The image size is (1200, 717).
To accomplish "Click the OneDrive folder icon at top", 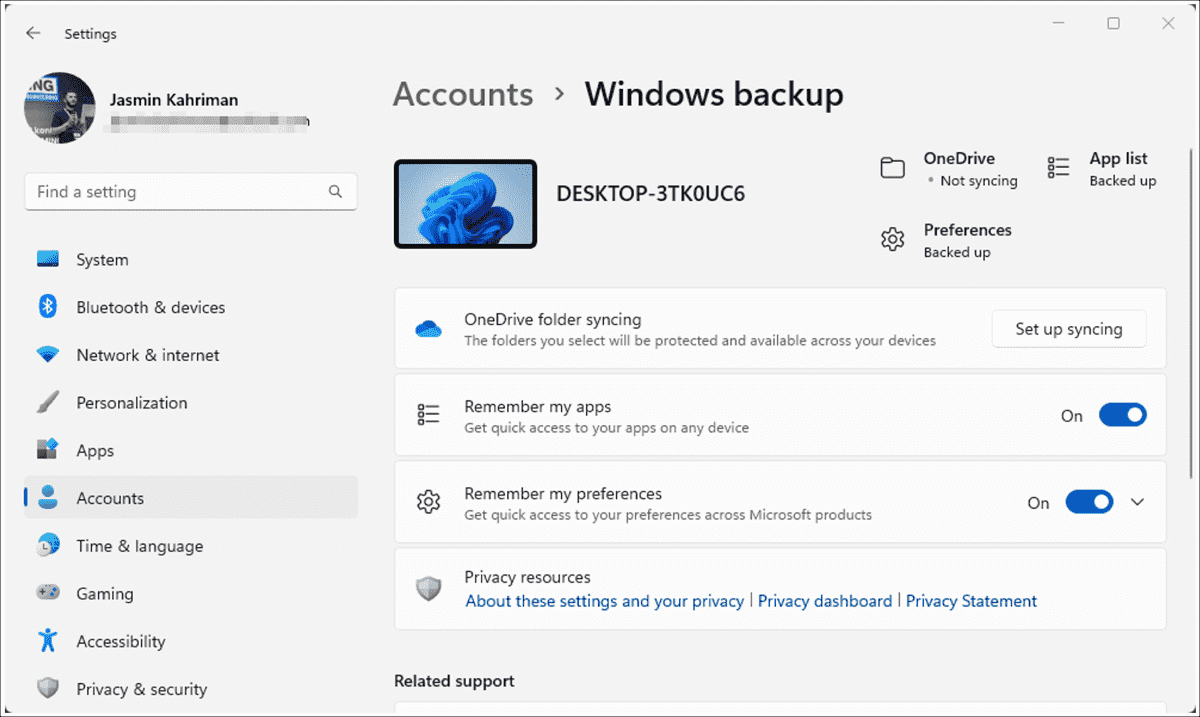I will click(893, 168).
